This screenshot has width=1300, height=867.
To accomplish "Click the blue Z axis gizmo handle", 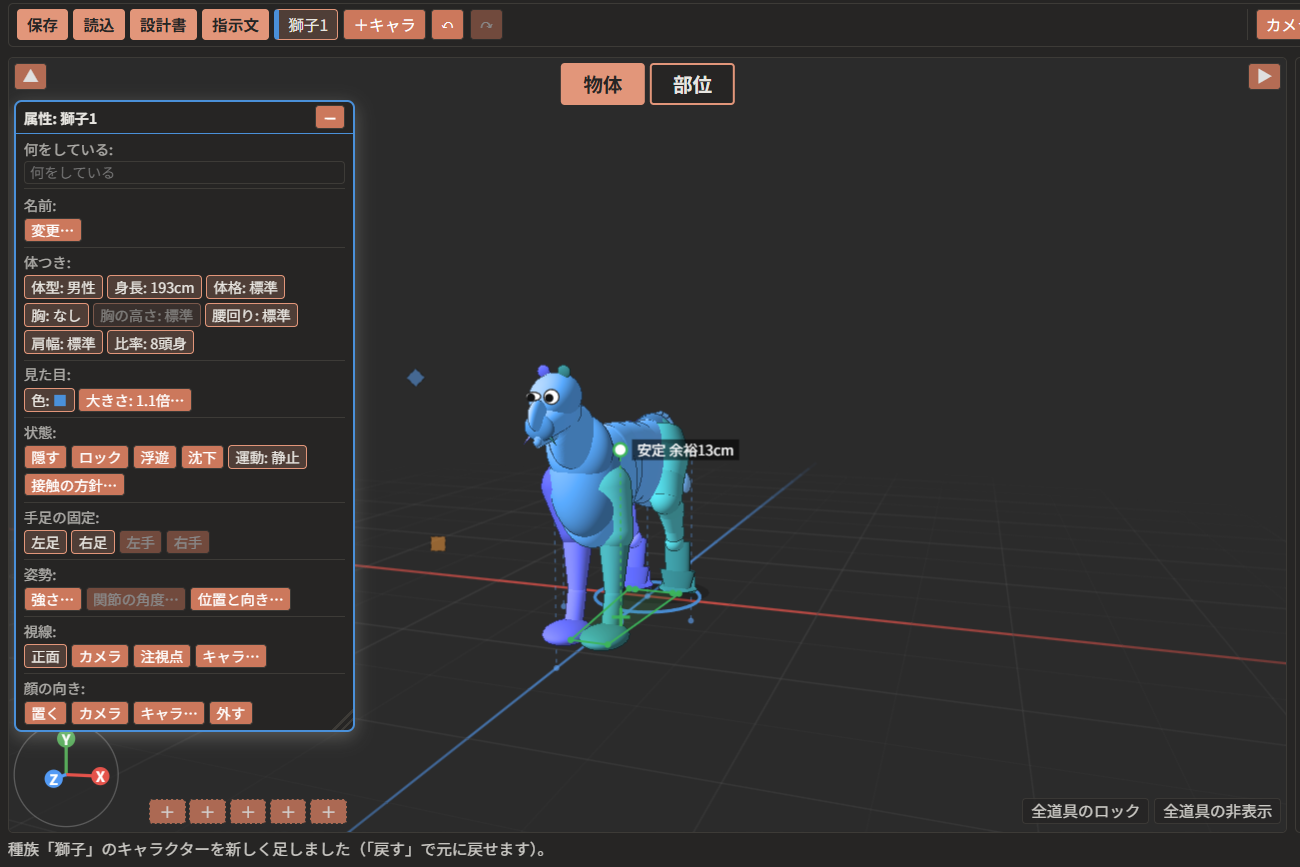I will (53, 779).
